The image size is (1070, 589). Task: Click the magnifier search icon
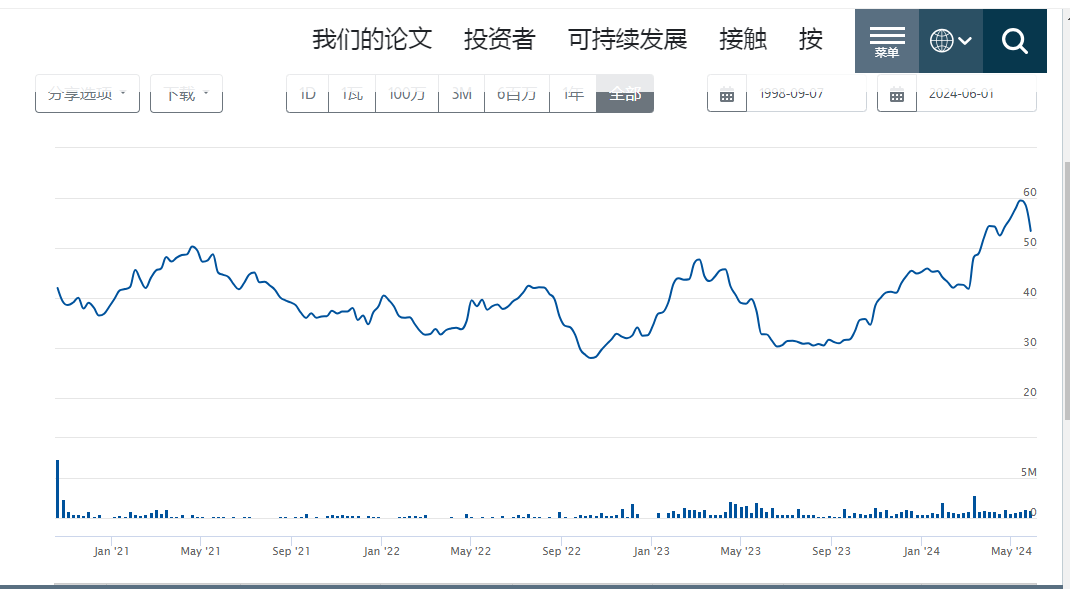click(x=1015, y=41)
